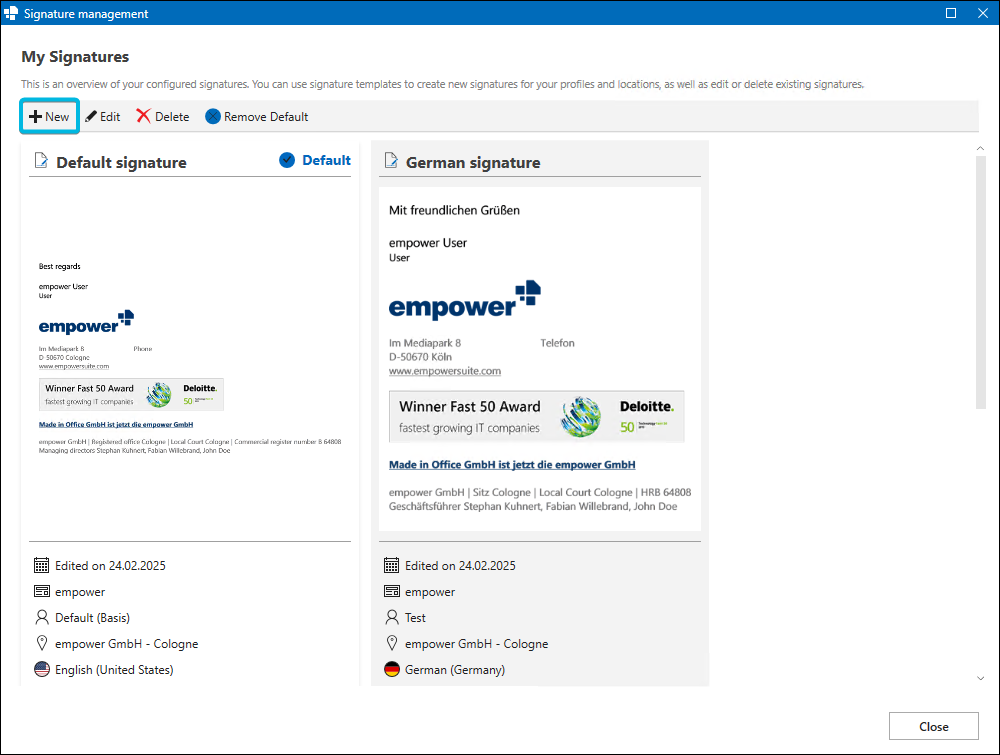
Task: Click the My Signatures heading
Action: (x=75, y=57)
